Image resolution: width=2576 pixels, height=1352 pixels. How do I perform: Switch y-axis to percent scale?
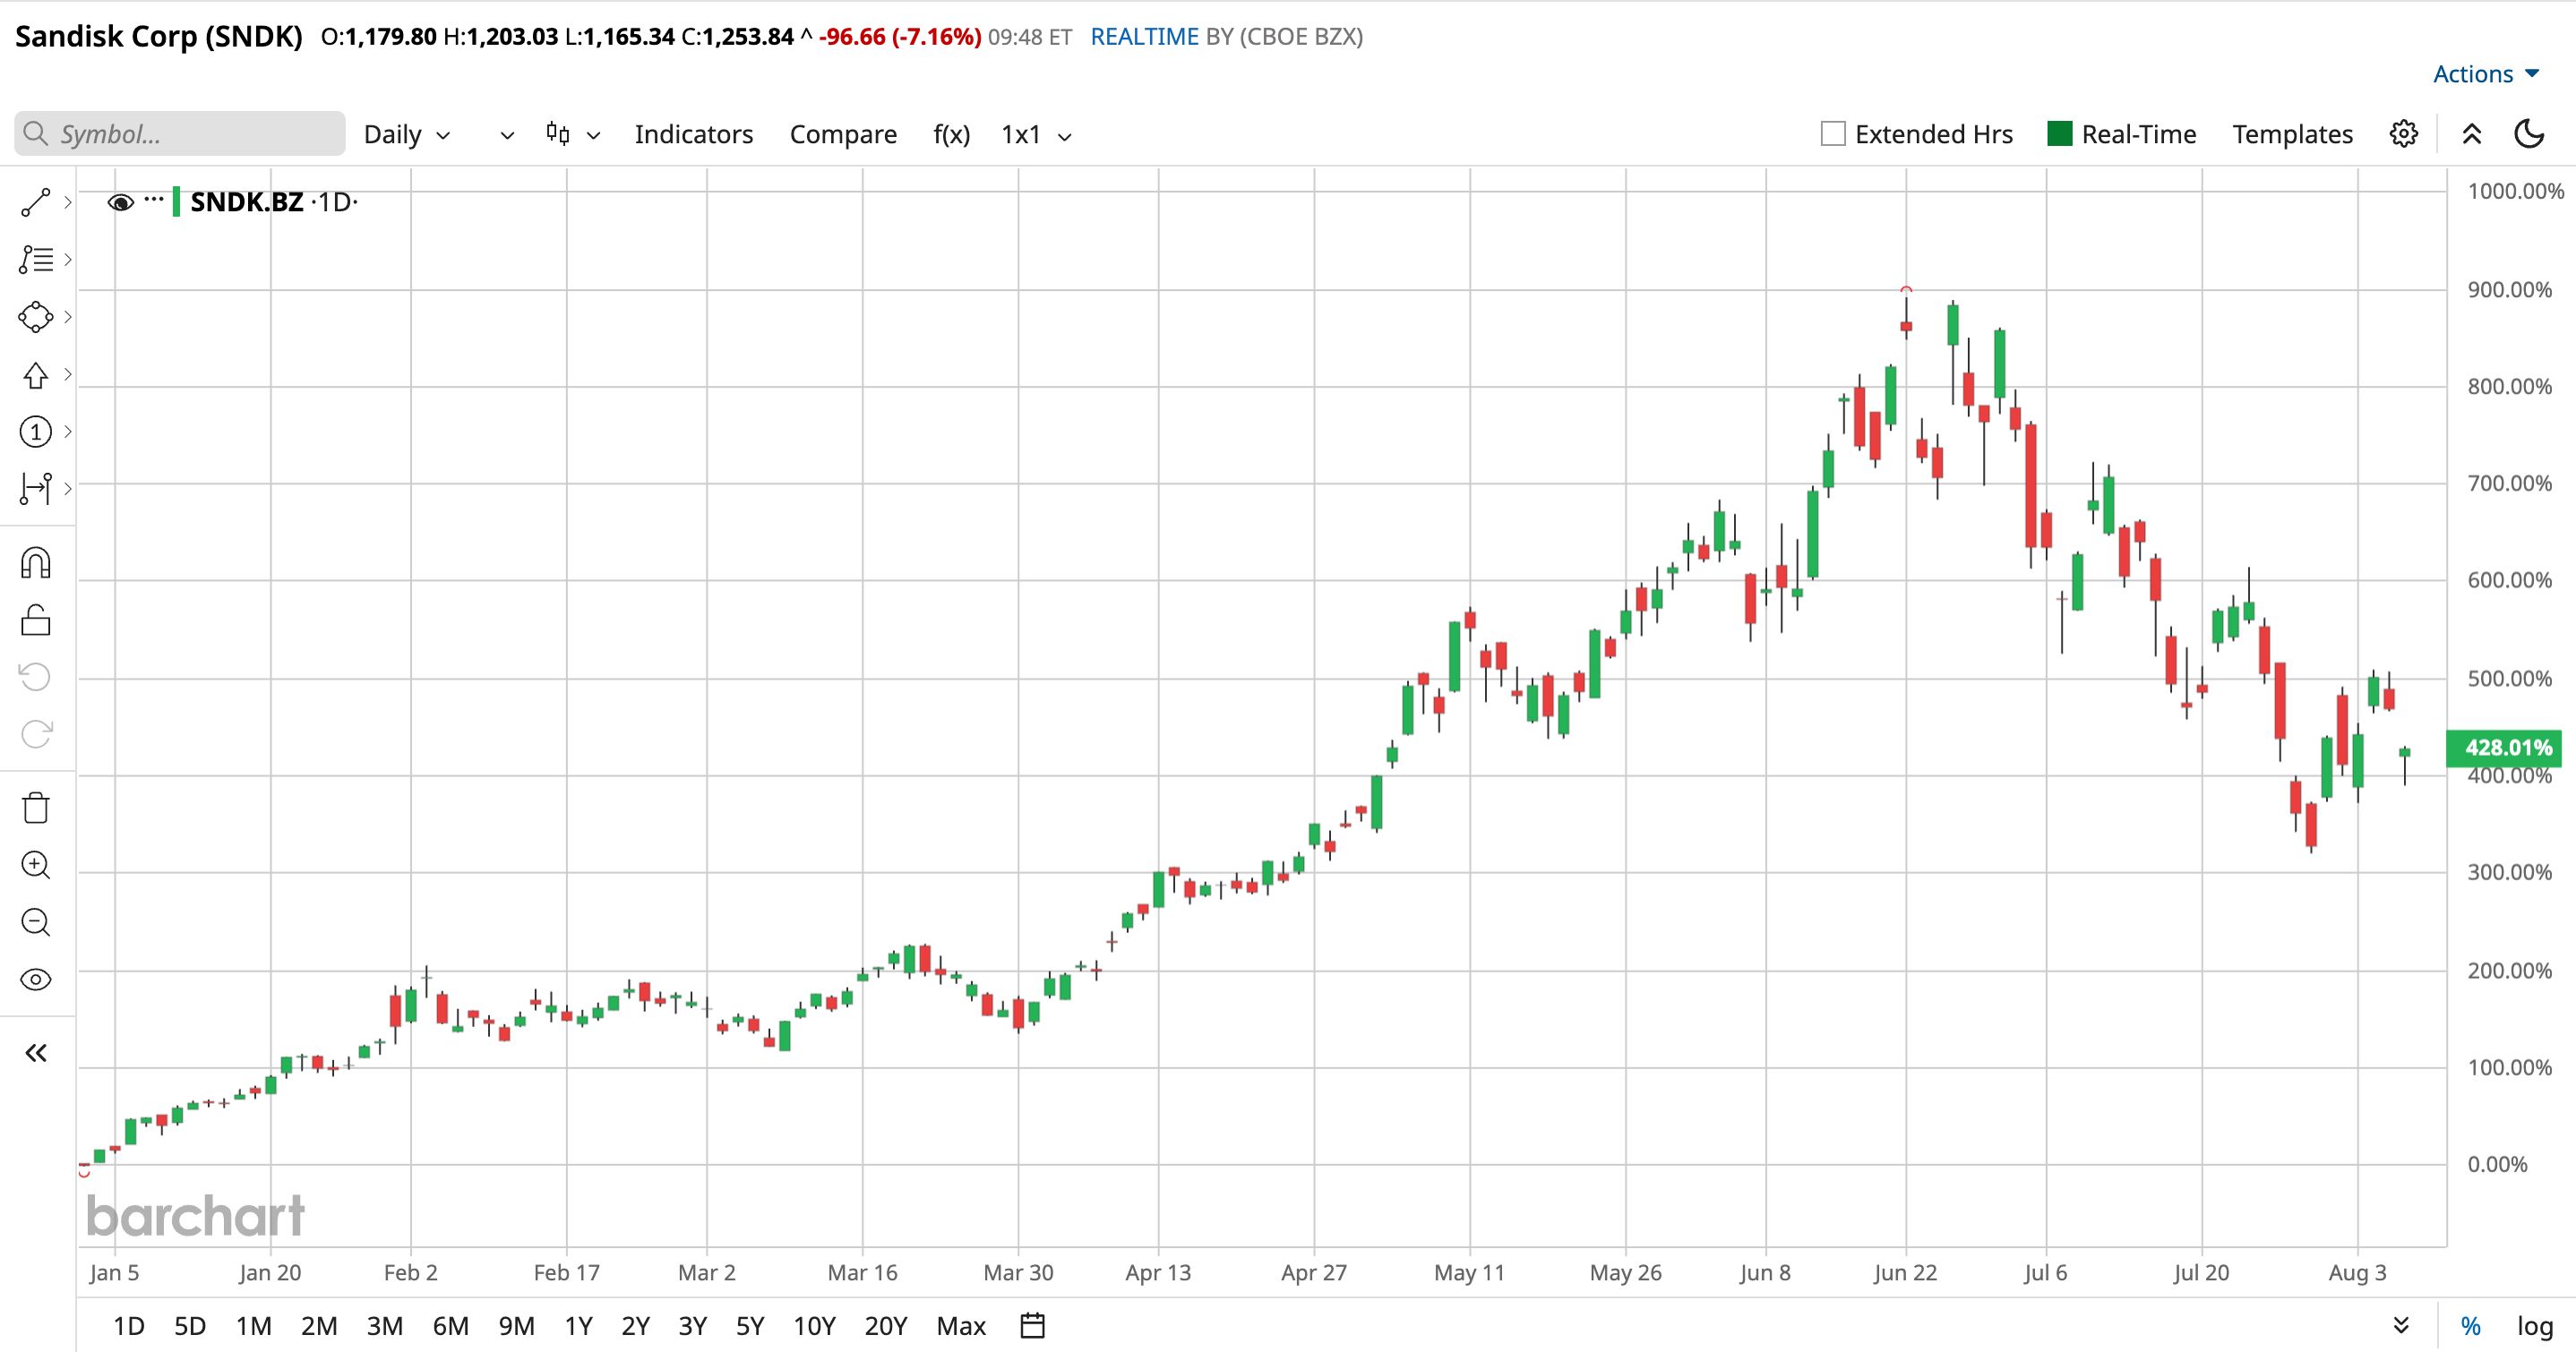click(2471, 1326)
